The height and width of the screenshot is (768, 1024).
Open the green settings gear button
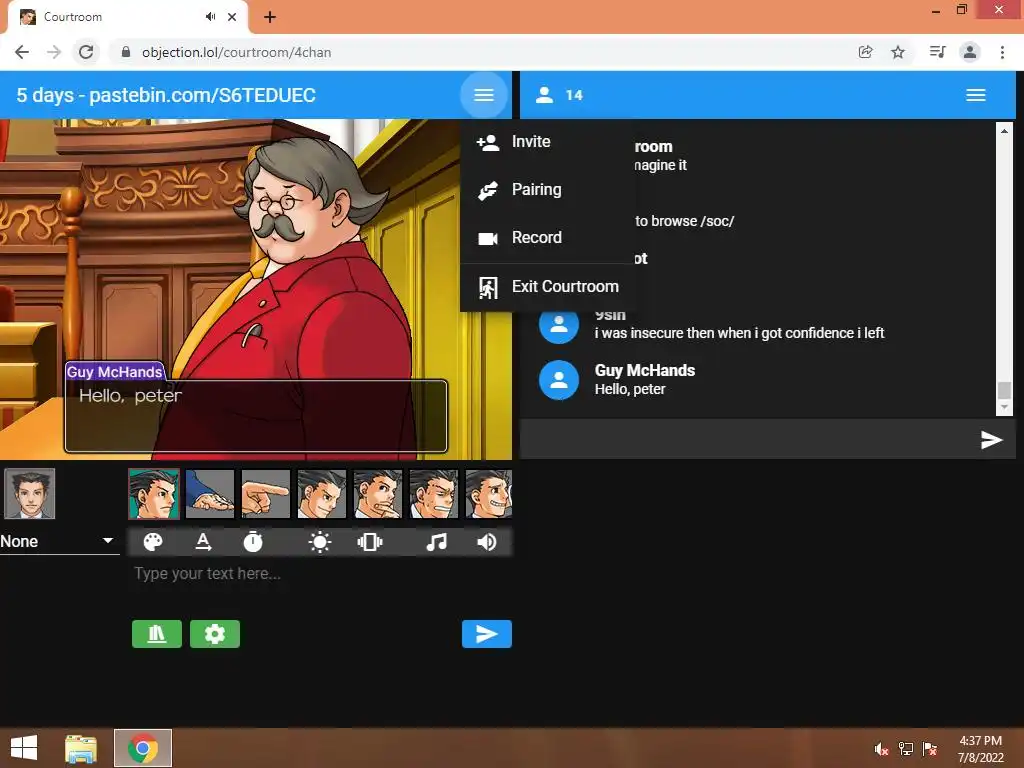coord(215,634)
